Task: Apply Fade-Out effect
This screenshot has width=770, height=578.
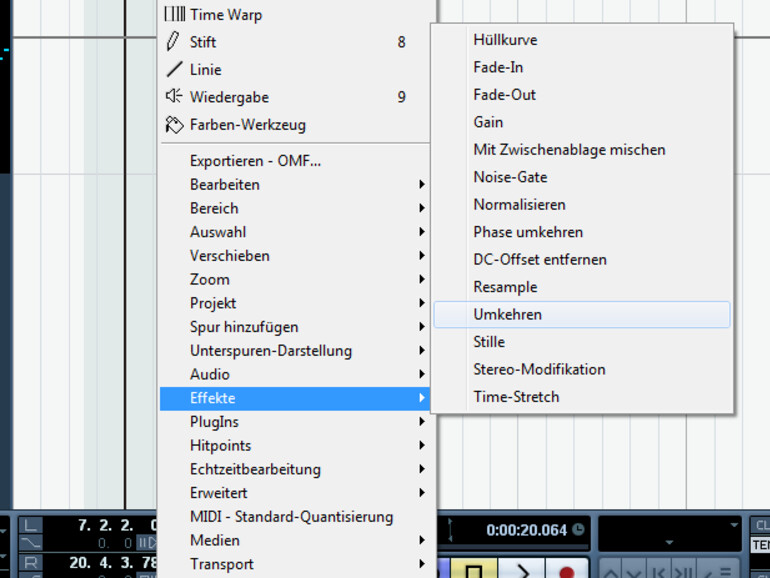Action: 582,95
